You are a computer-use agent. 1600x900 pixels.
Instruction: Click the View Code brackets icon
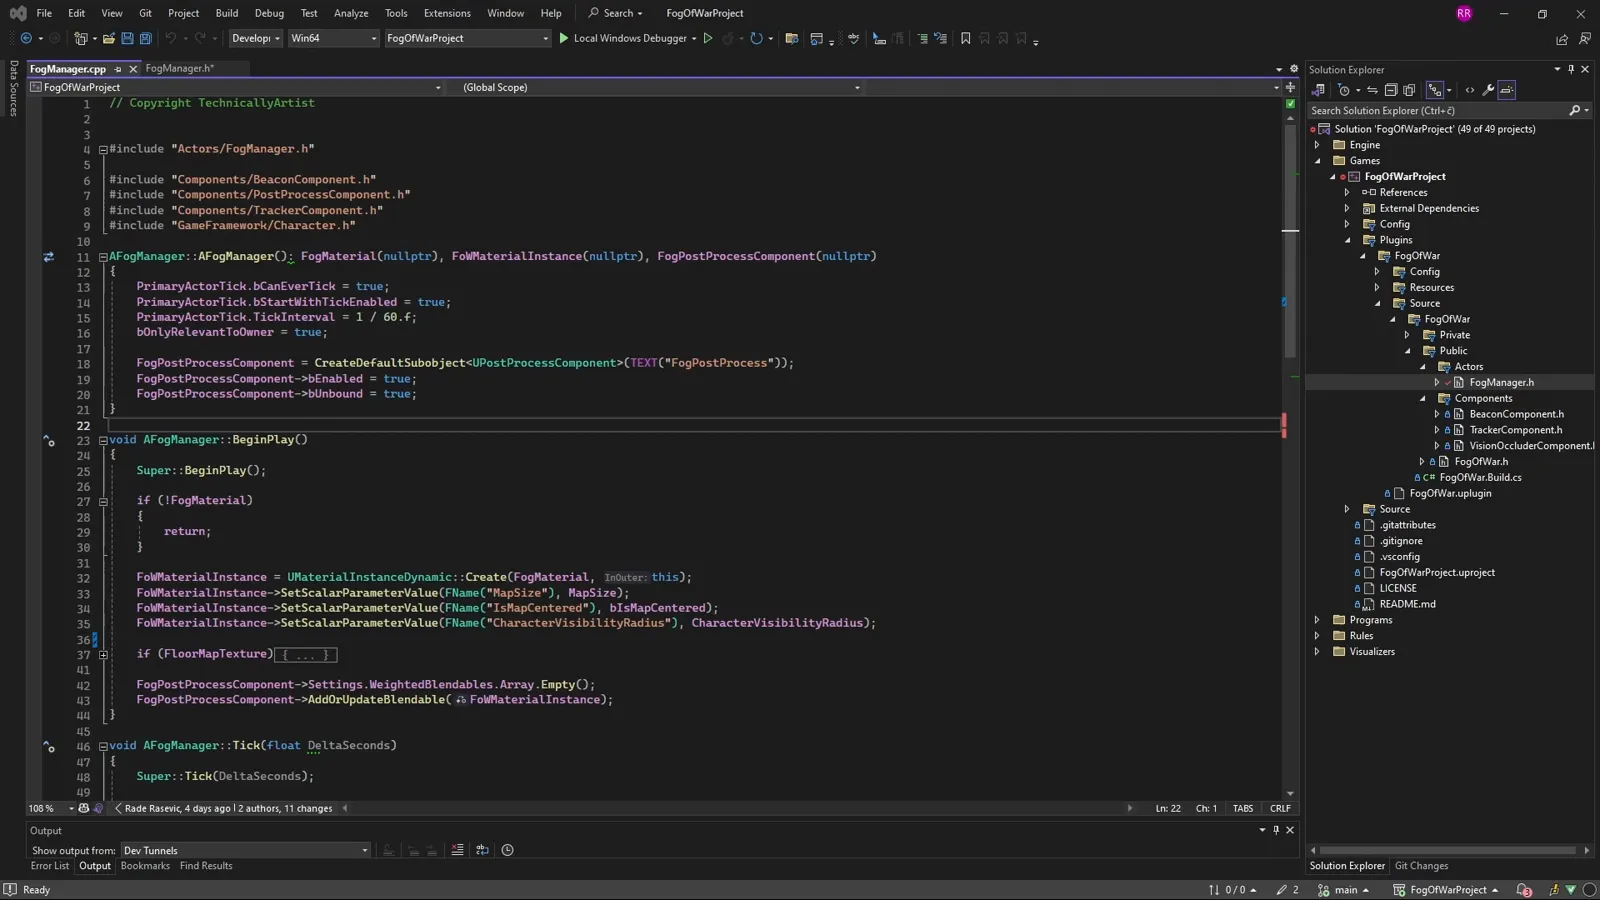coord(1470,90)
